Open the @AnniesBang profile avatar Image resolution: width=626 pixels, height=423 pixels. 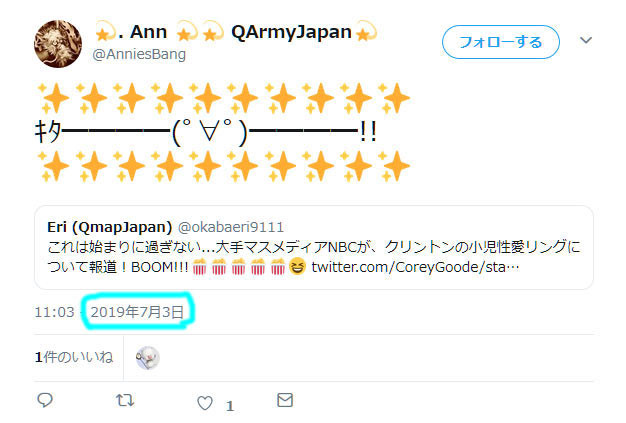pyautogui.click(x=58, y=43)
